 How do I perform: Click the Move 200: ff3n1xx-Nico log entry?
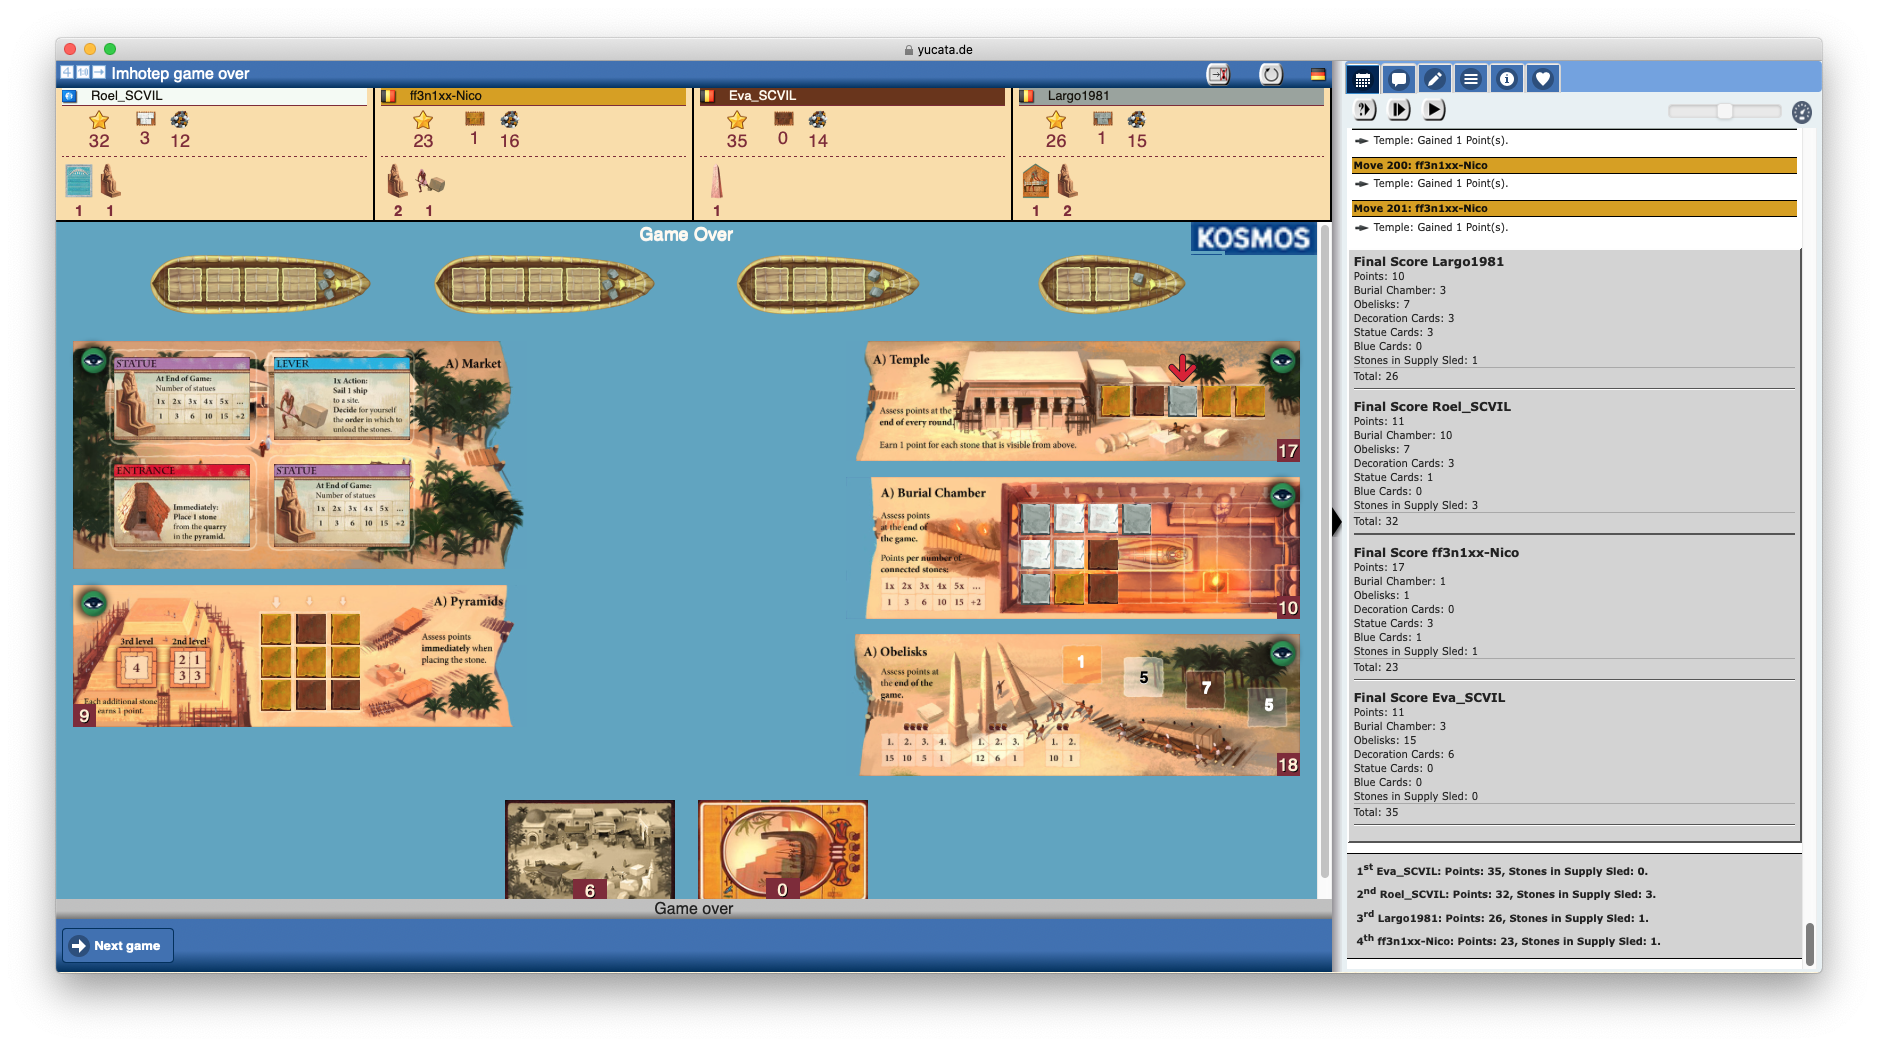click(1574, 165)
